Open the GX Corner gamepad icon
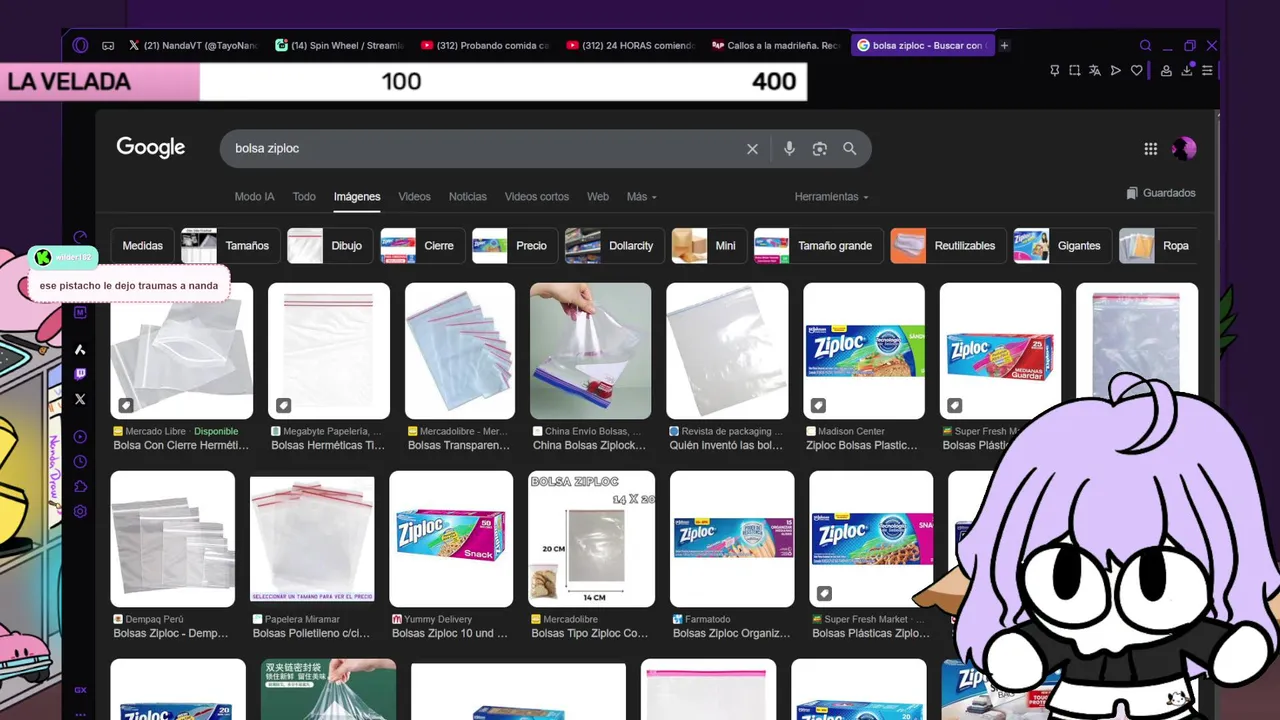1280x720 pixels. coord(108,45)
